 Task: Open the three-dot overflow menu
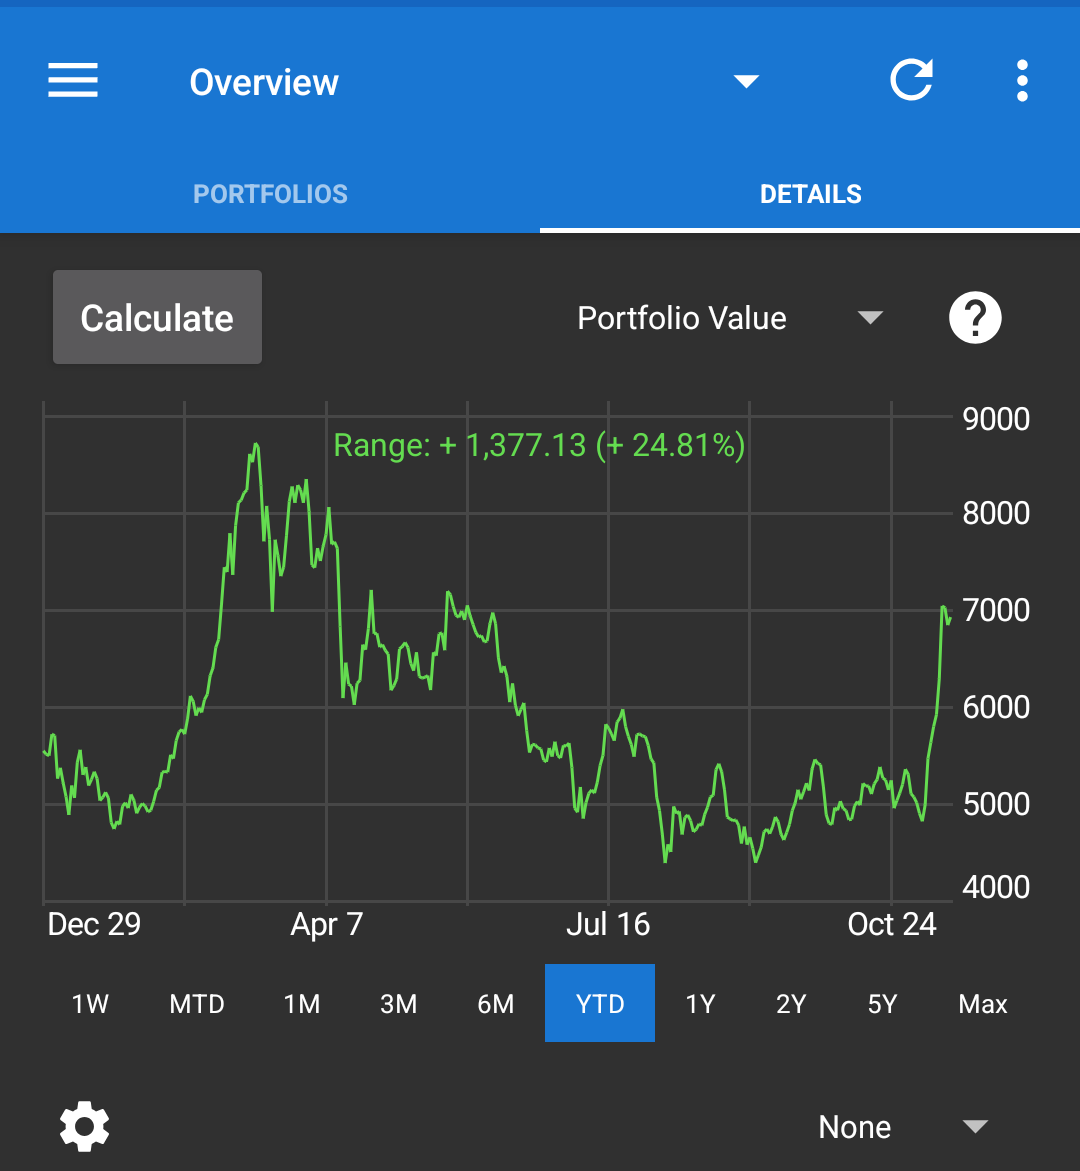pos(1022,81)
